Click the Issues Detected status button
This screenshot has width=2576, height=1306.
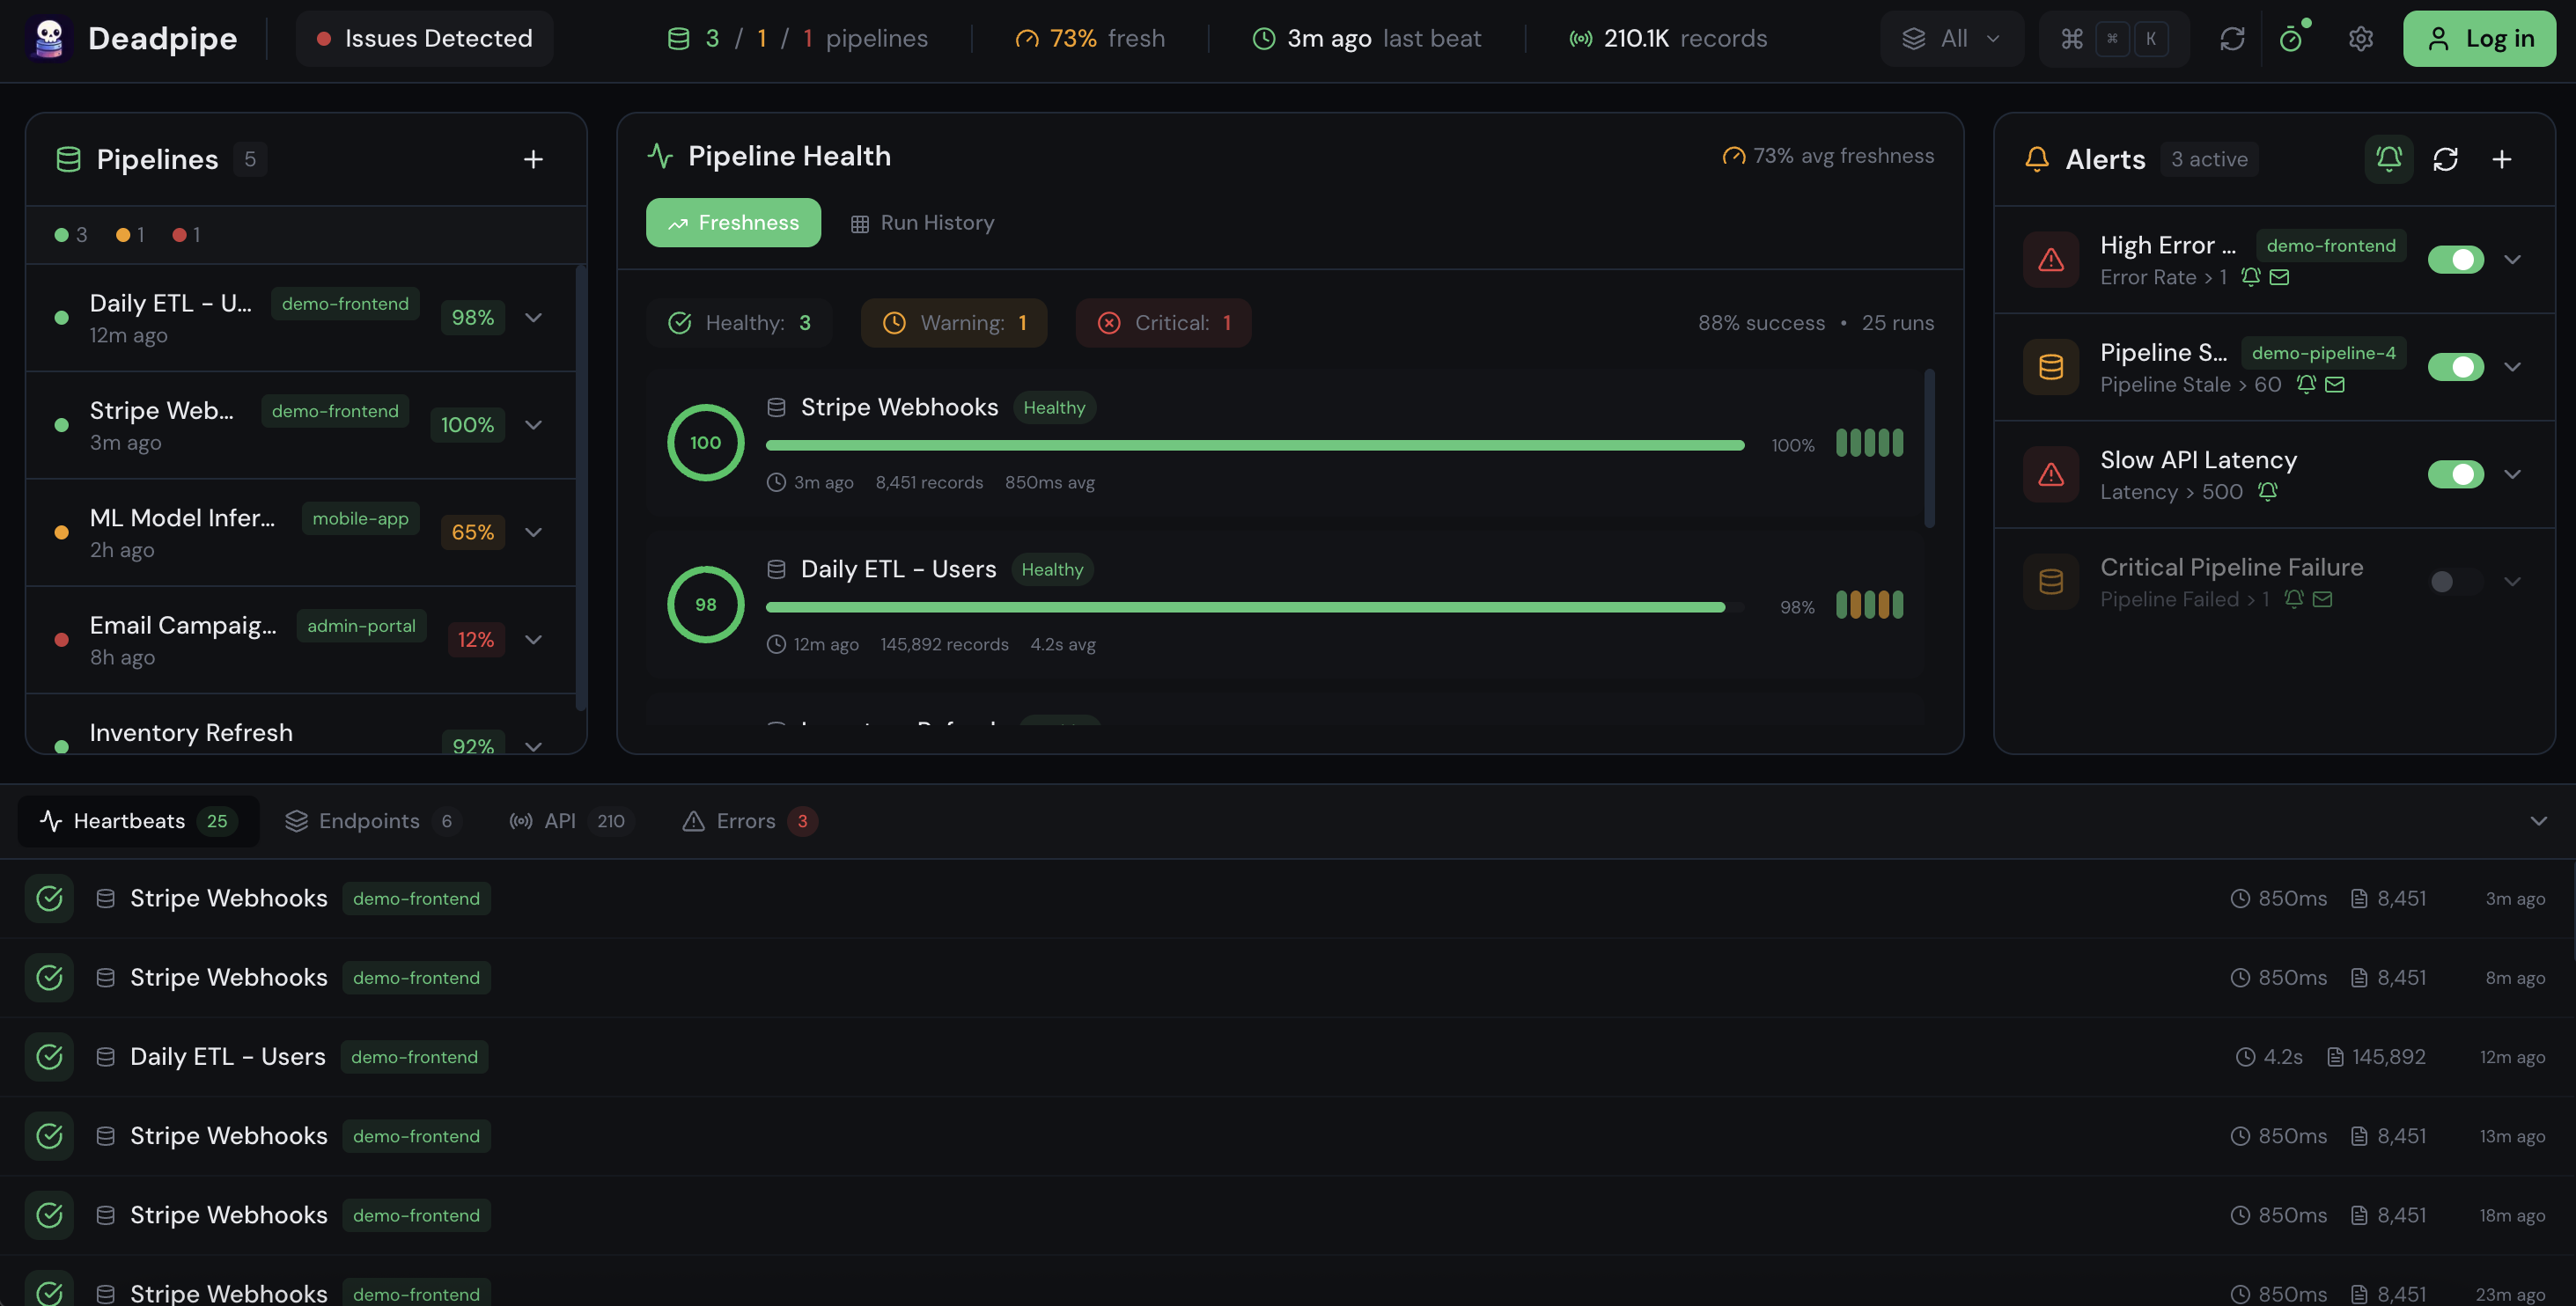pyautogui.click(x=423, y=38)
